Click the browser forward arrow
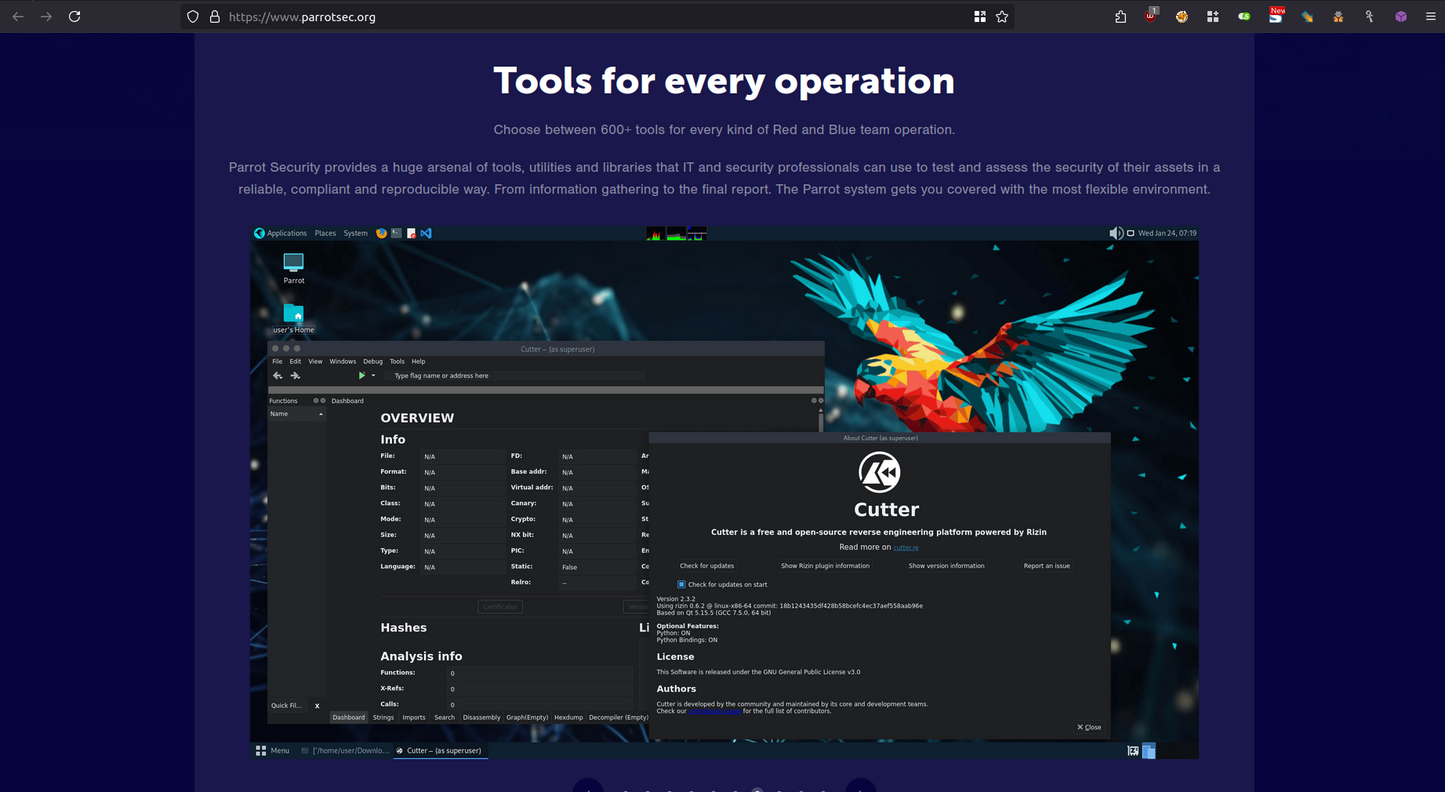The image size is (1445, 792). pos(46,17)
